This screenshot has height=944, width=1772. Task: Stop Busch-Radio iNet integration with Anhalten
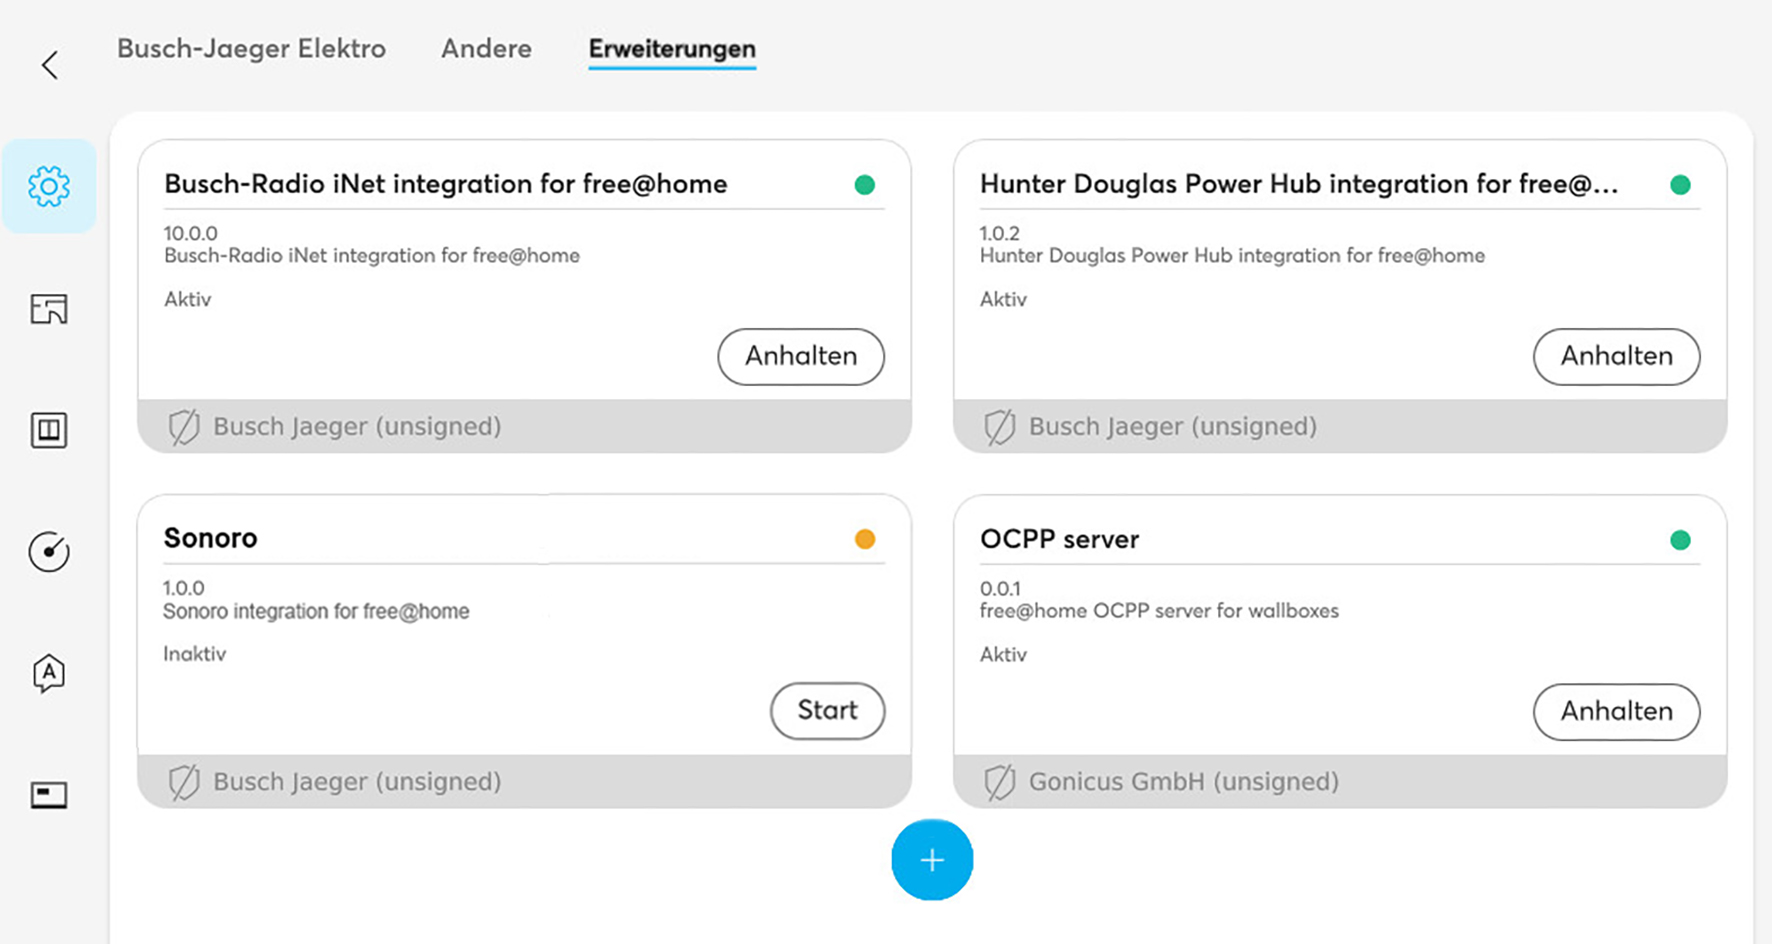pos(801,357)
